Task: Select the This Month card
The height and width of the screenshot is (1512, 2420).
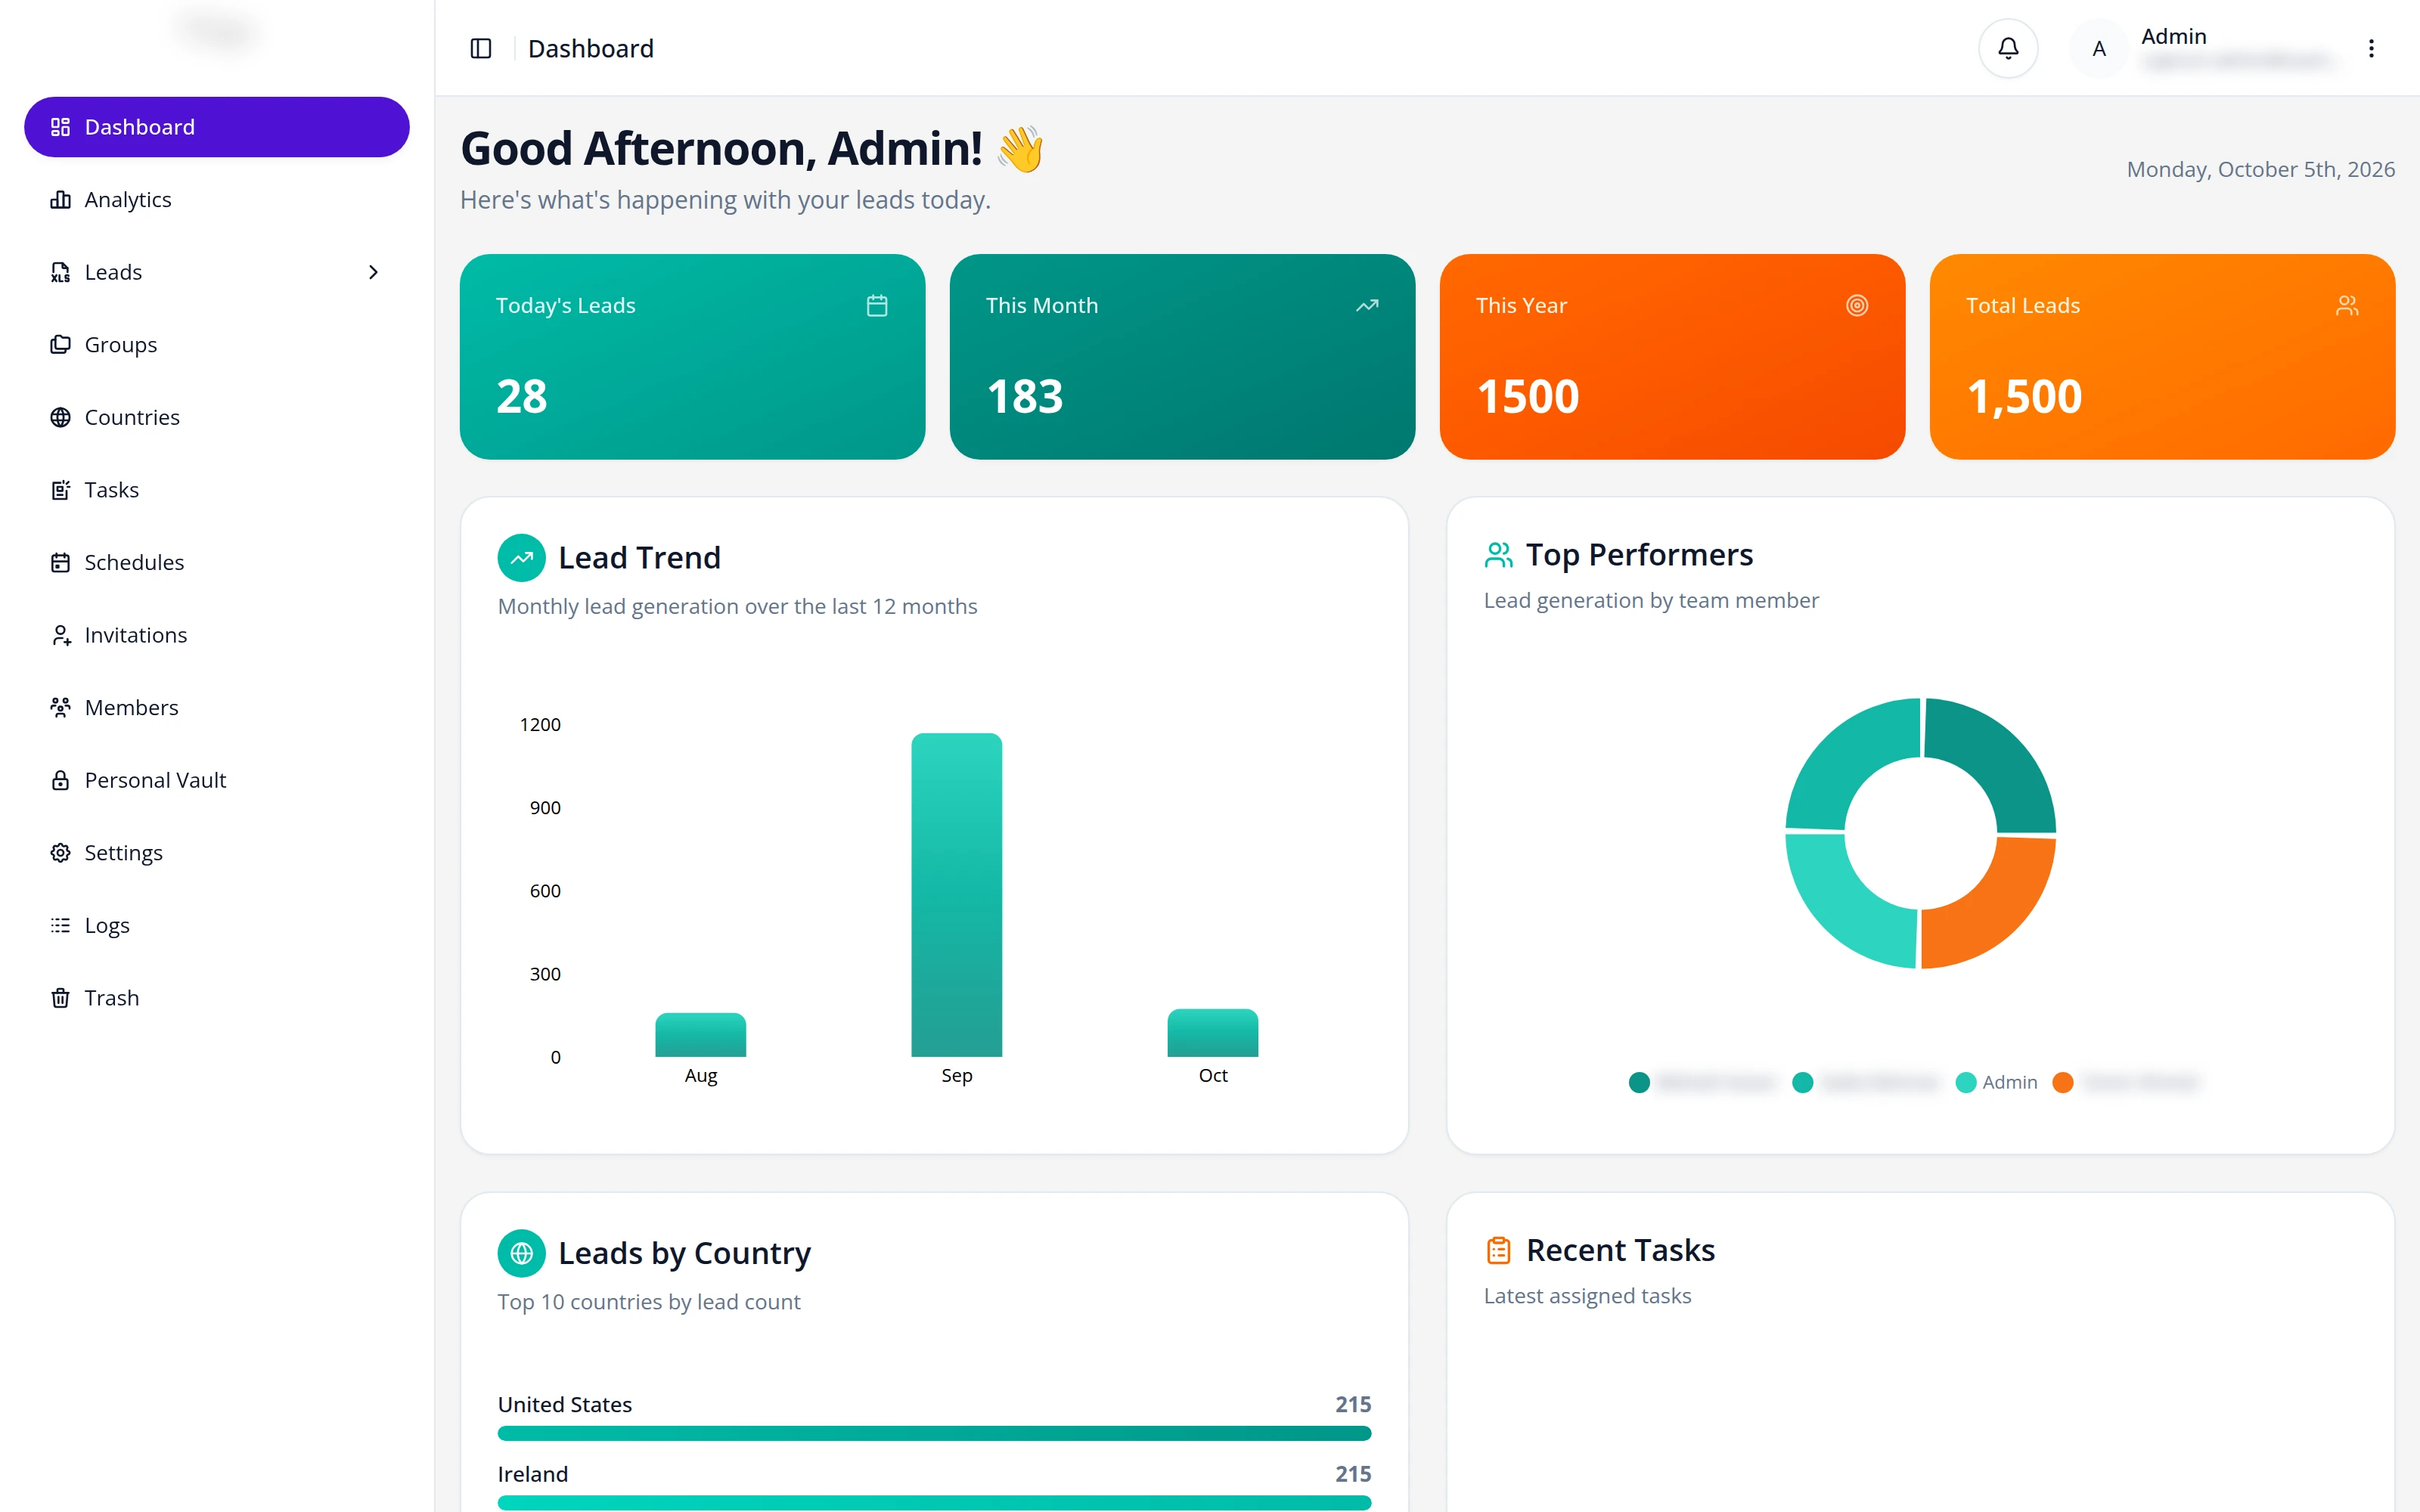Action: coord(1182,357)
